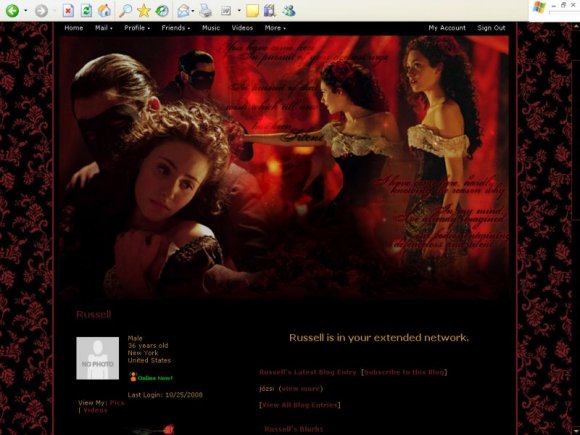Click Russell's NO PHOTO profile thumbnail
580x435 pixels.
[98, 358]
